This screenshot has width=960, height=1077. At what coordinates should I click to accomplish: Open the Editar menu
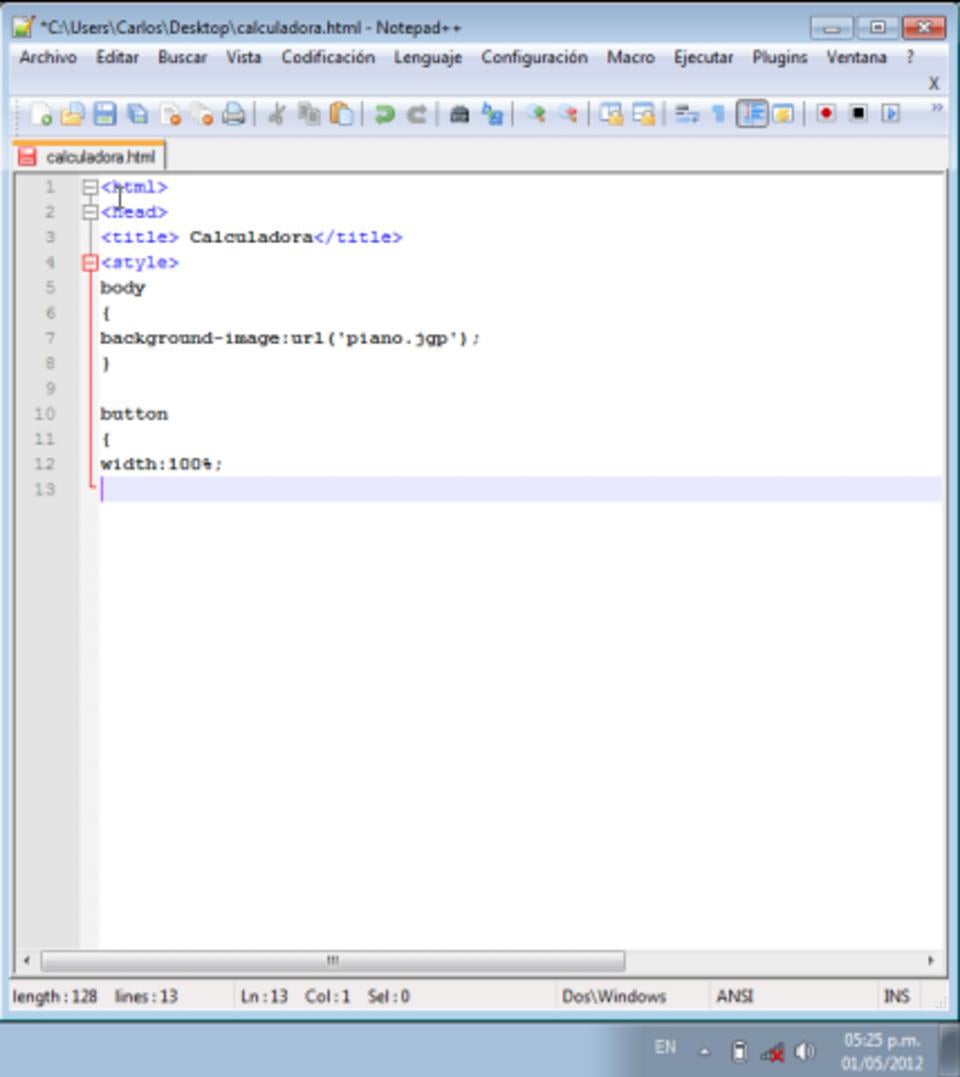(117, 57)
